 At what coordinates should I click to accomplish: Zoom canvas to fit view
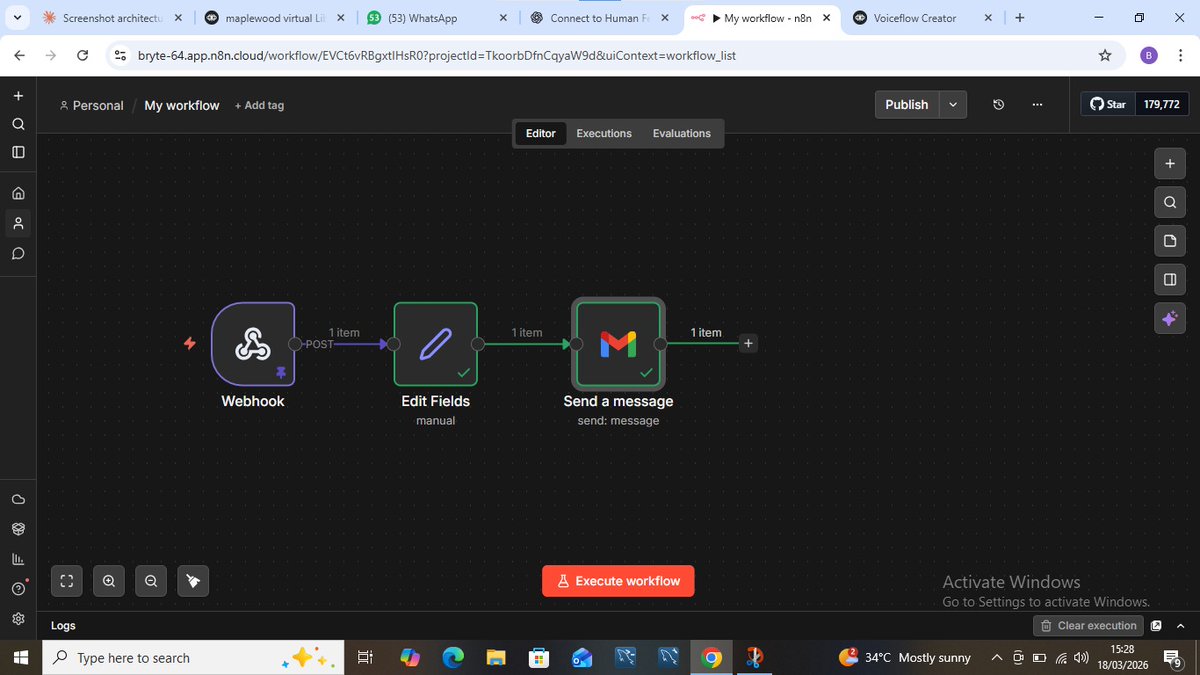point(67,580)
